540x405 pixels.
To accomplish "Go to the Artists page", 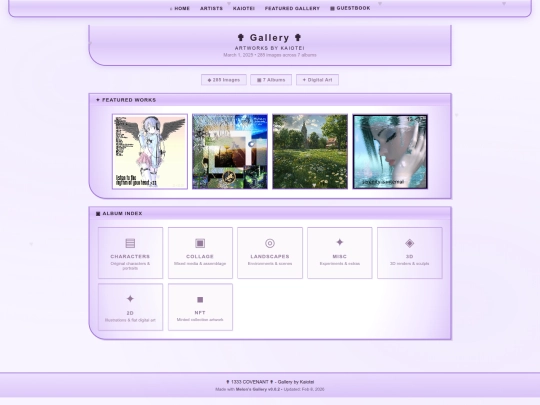I will coord(211,8).
